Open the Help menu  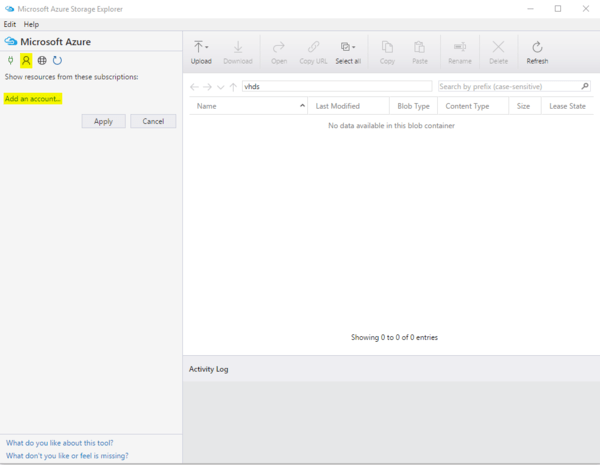point(31,24)
